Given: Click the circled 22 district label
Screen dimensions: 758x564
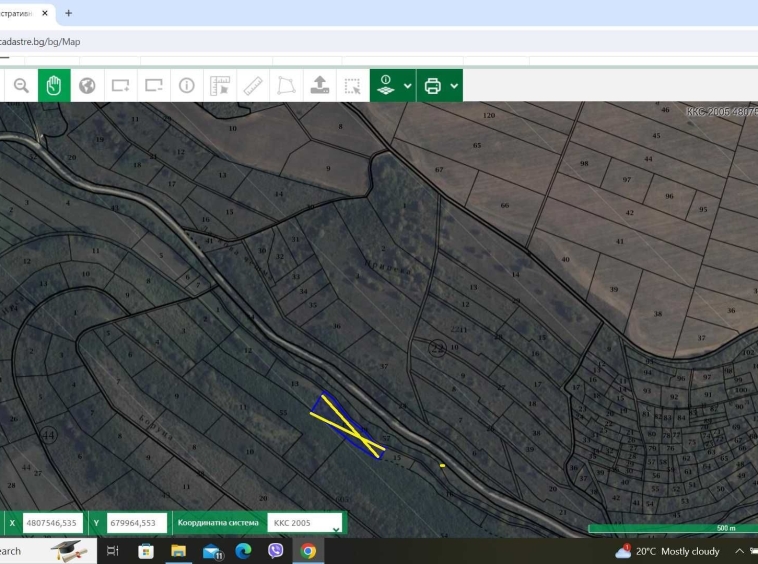Looking at the screenshot, I should point(437,348).
